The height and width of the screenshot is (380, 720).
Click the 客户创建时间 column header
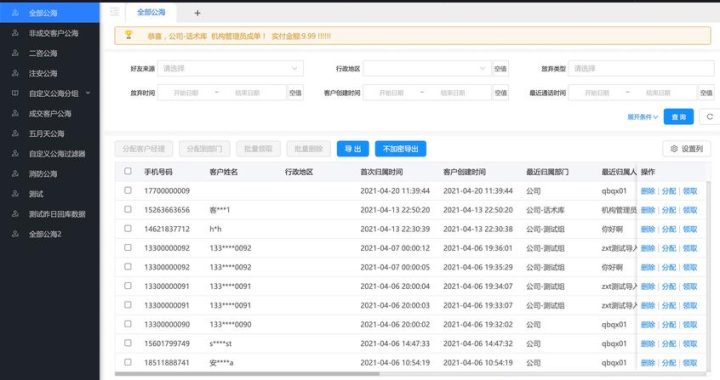[464, 172]
